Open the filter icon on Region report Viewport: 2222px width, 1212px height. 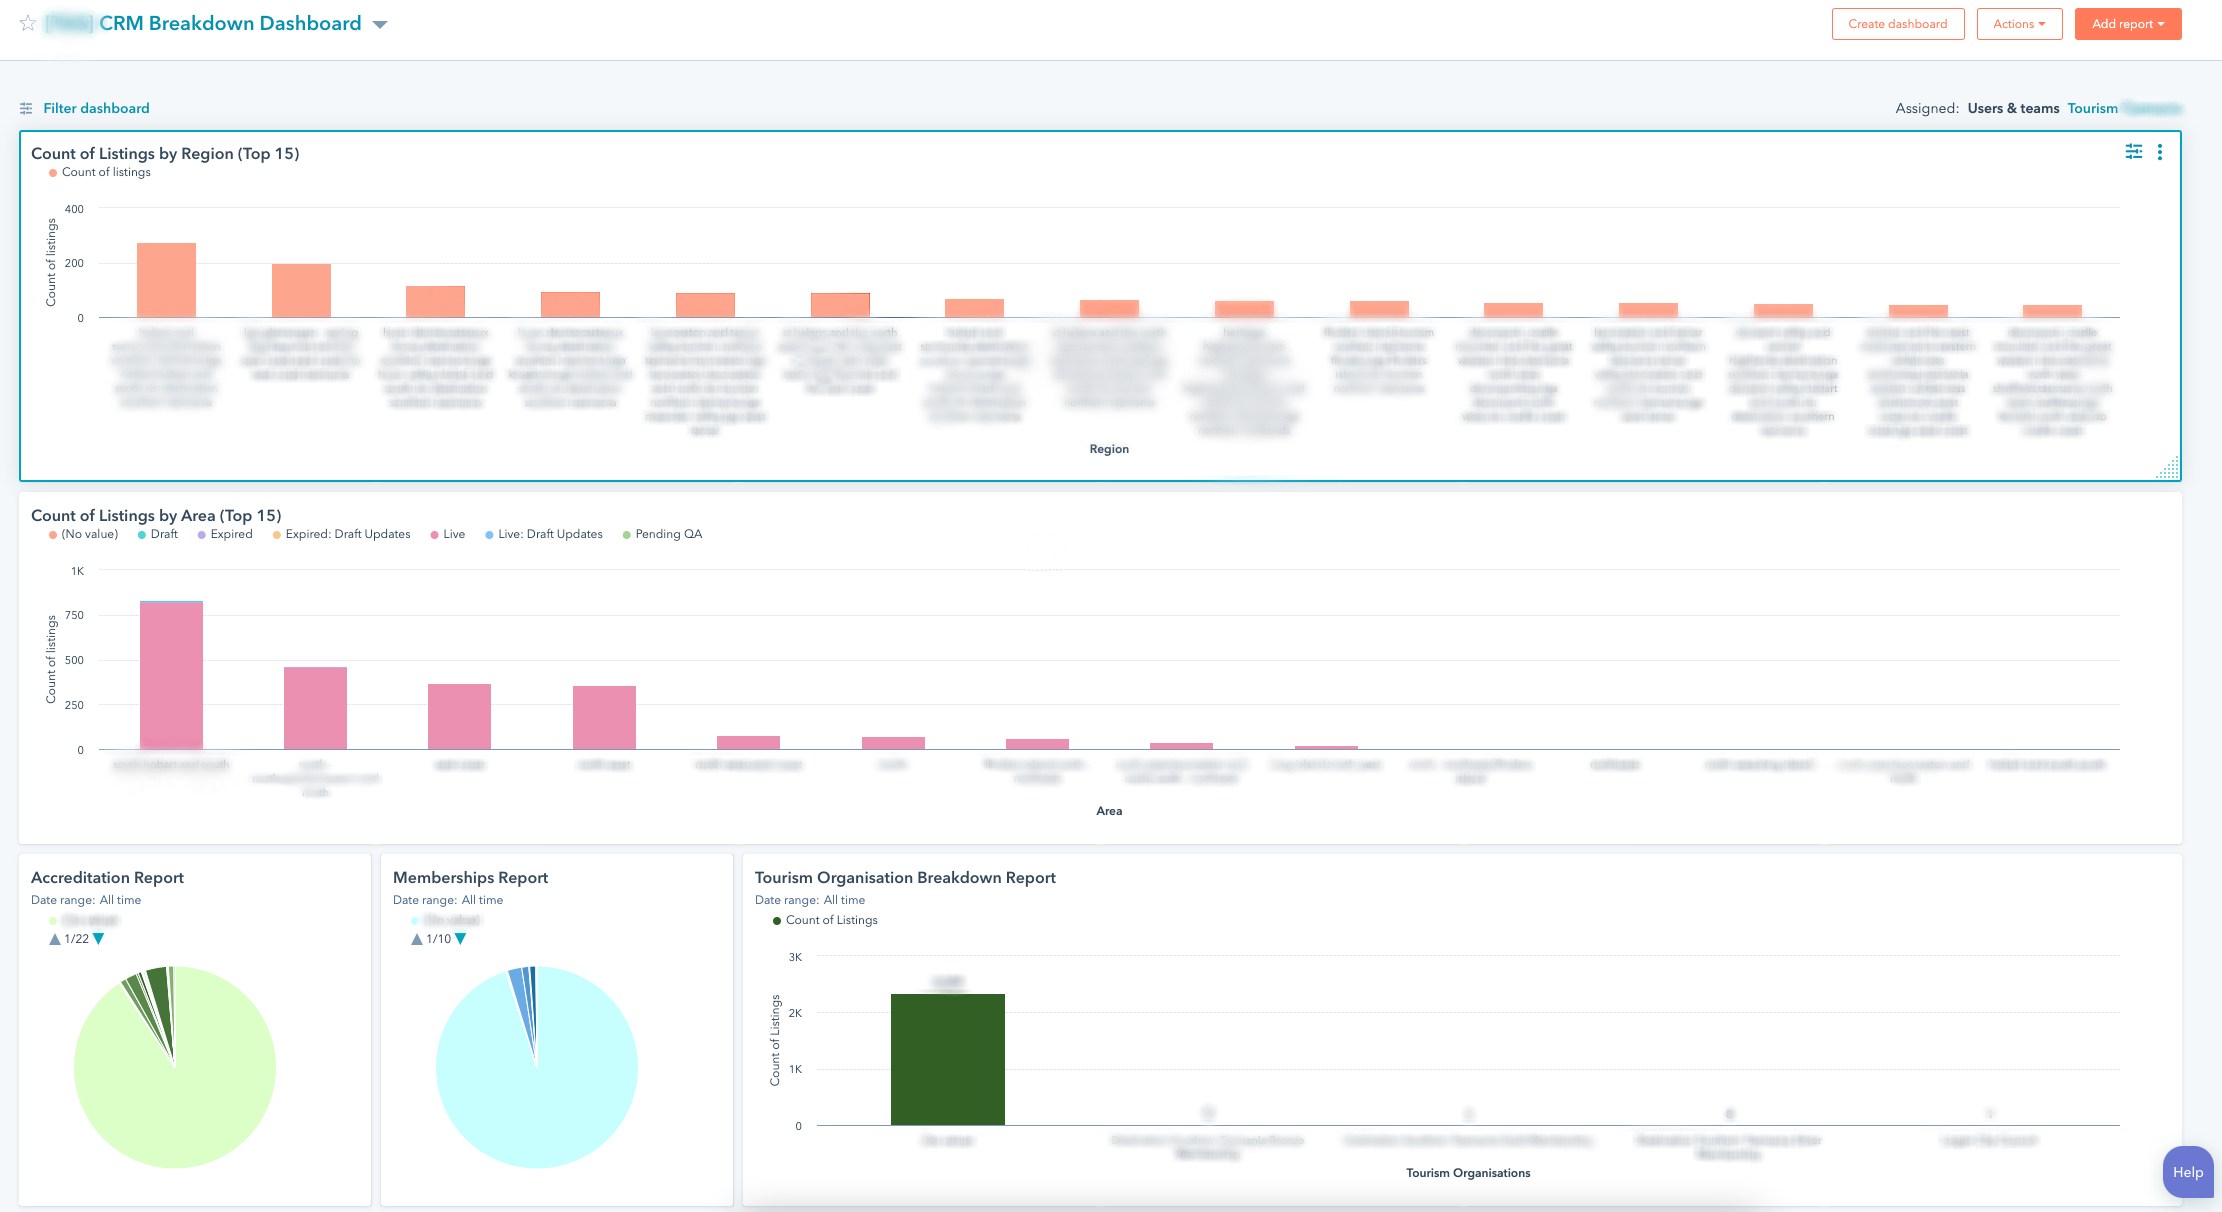[2134, 152]
